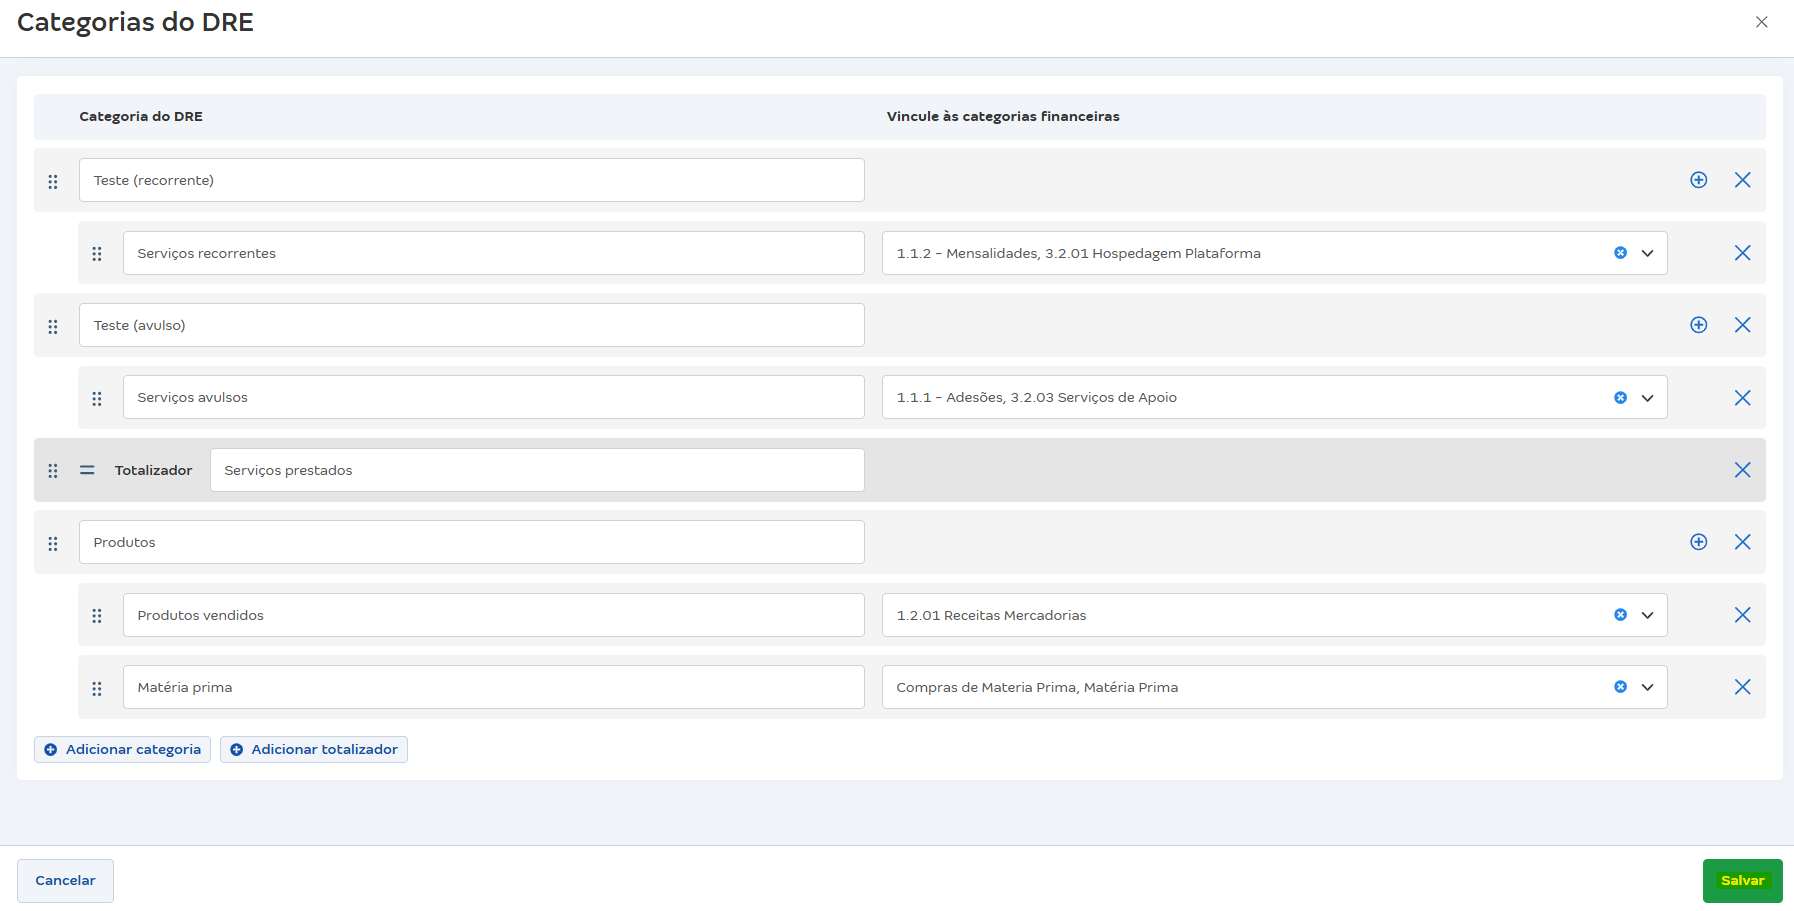Add subcategory to Produtos with plus icon
1794x911 pixels.
[x=1698, y=542]
